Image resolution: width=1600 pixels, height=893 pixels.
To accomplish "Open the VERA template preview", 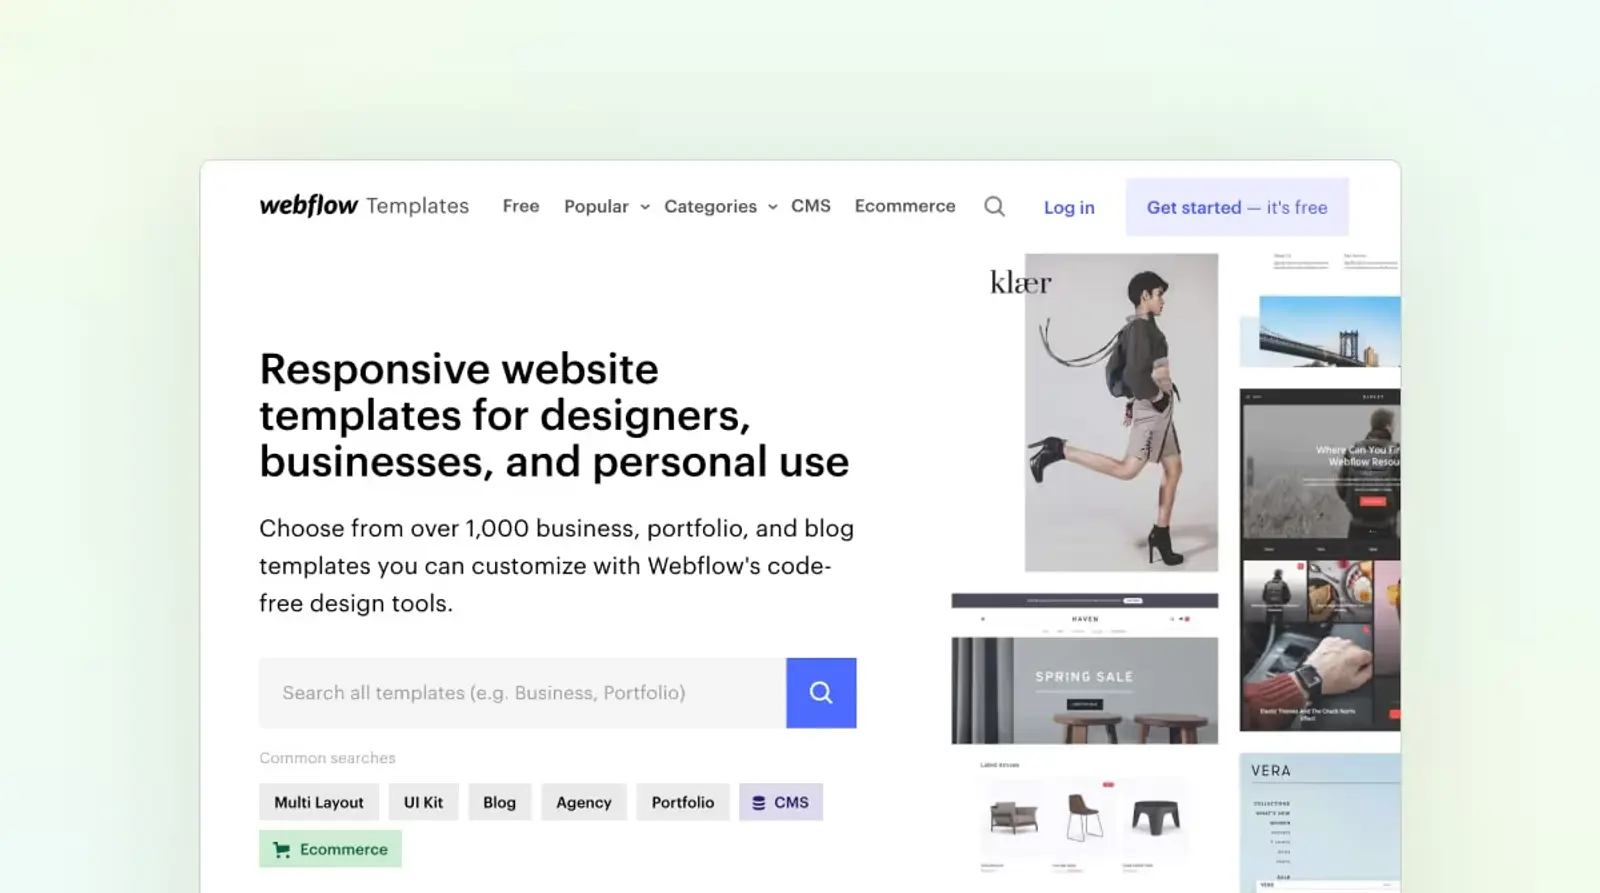I will click(1320, 822).
